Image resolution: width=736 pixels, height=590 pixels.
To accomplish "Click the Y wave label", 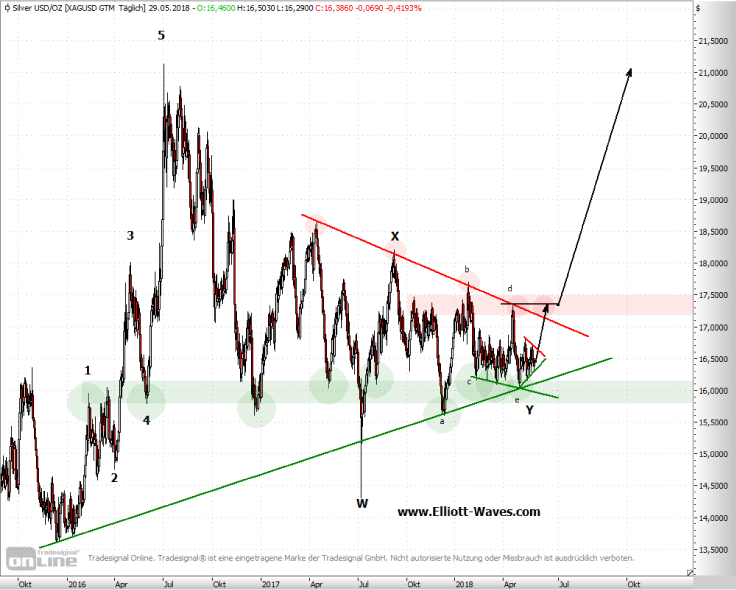I will (530, 409).
